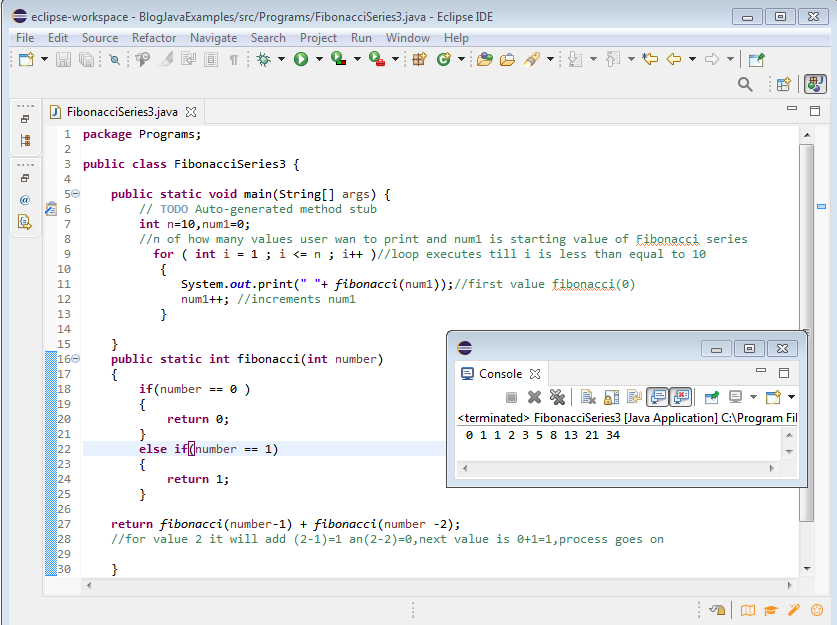This screenshot has width=837, height=625.
Task: Open the New Java Project wizard icon
Action: tap(418, 59)
